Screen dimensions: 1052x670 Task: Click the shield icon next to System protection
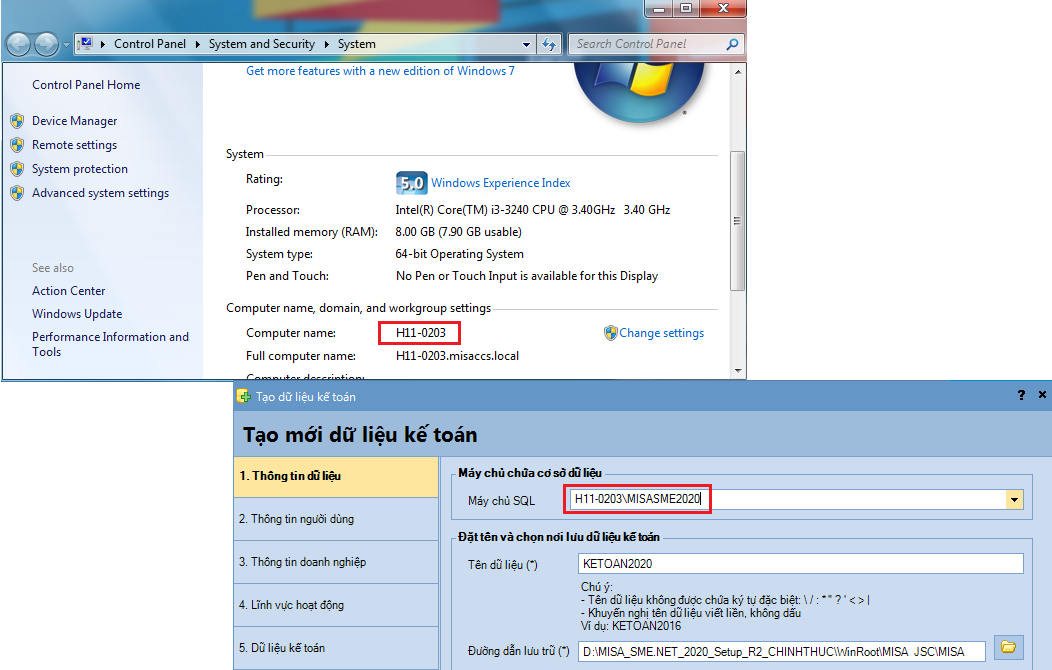click(17, 169)
